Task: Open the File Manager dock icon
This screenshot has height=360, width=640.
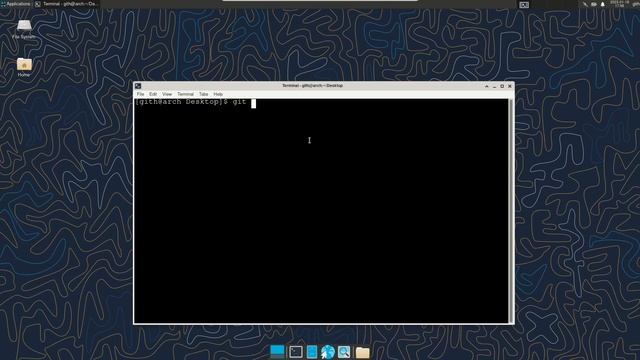Action: click(x=312, y=352)
